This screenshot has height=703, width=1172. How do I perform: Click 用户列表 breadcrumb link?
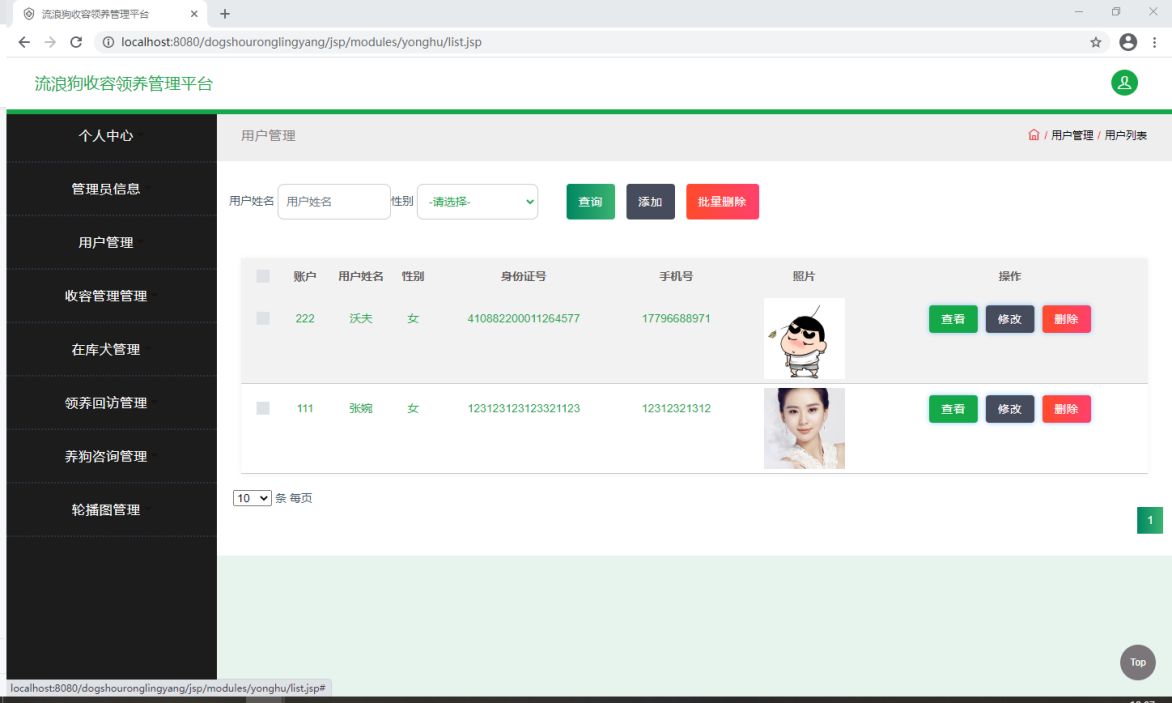click(1126, 135)
